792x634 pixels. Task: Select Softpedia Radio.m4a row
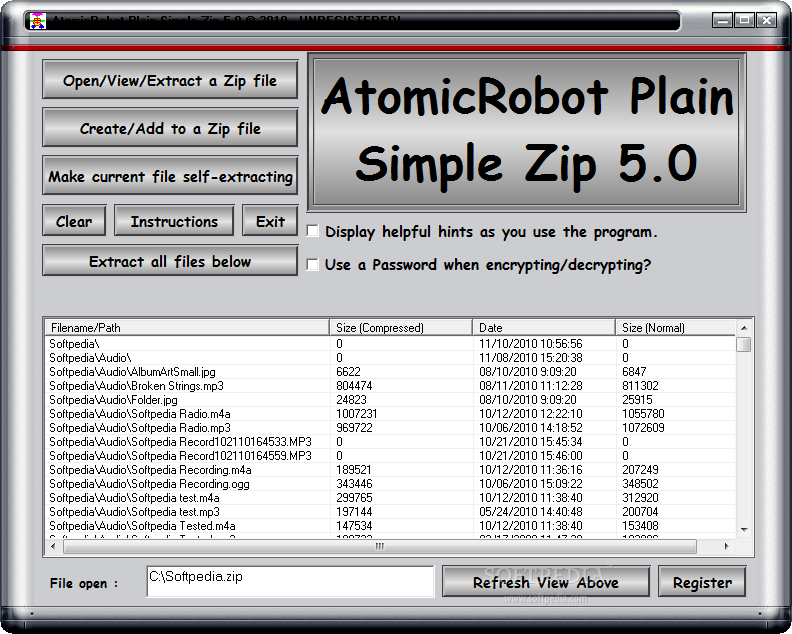(x=390, y=414)
